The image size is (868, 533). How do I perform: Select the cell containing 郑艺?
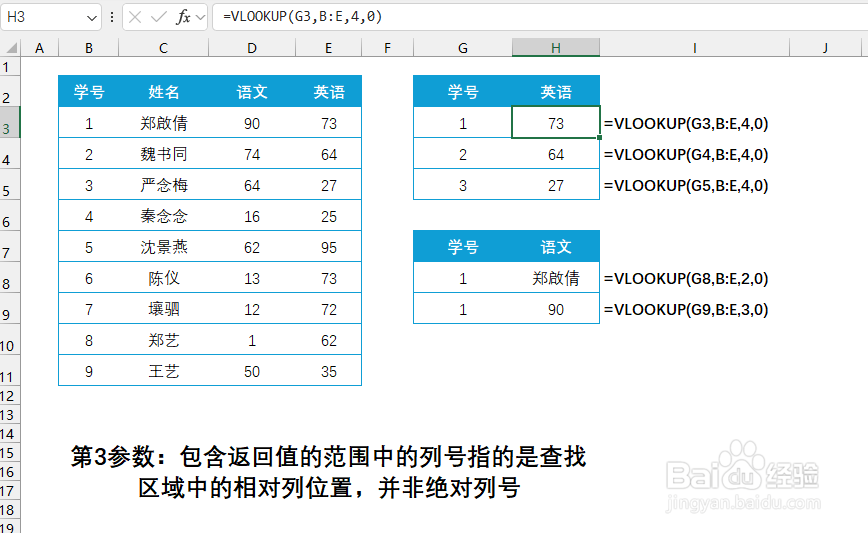163,340
